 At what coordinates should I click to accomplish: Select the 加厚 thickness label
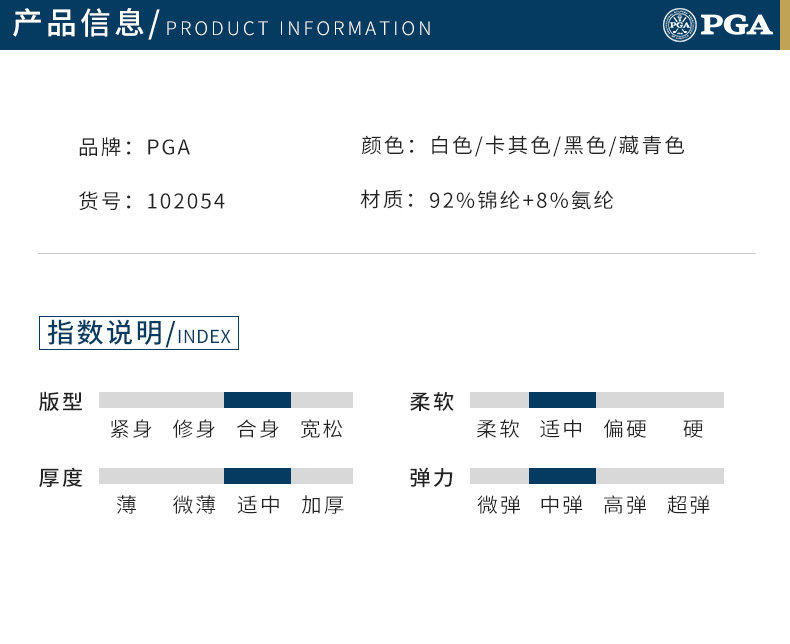tap(322, 505)
